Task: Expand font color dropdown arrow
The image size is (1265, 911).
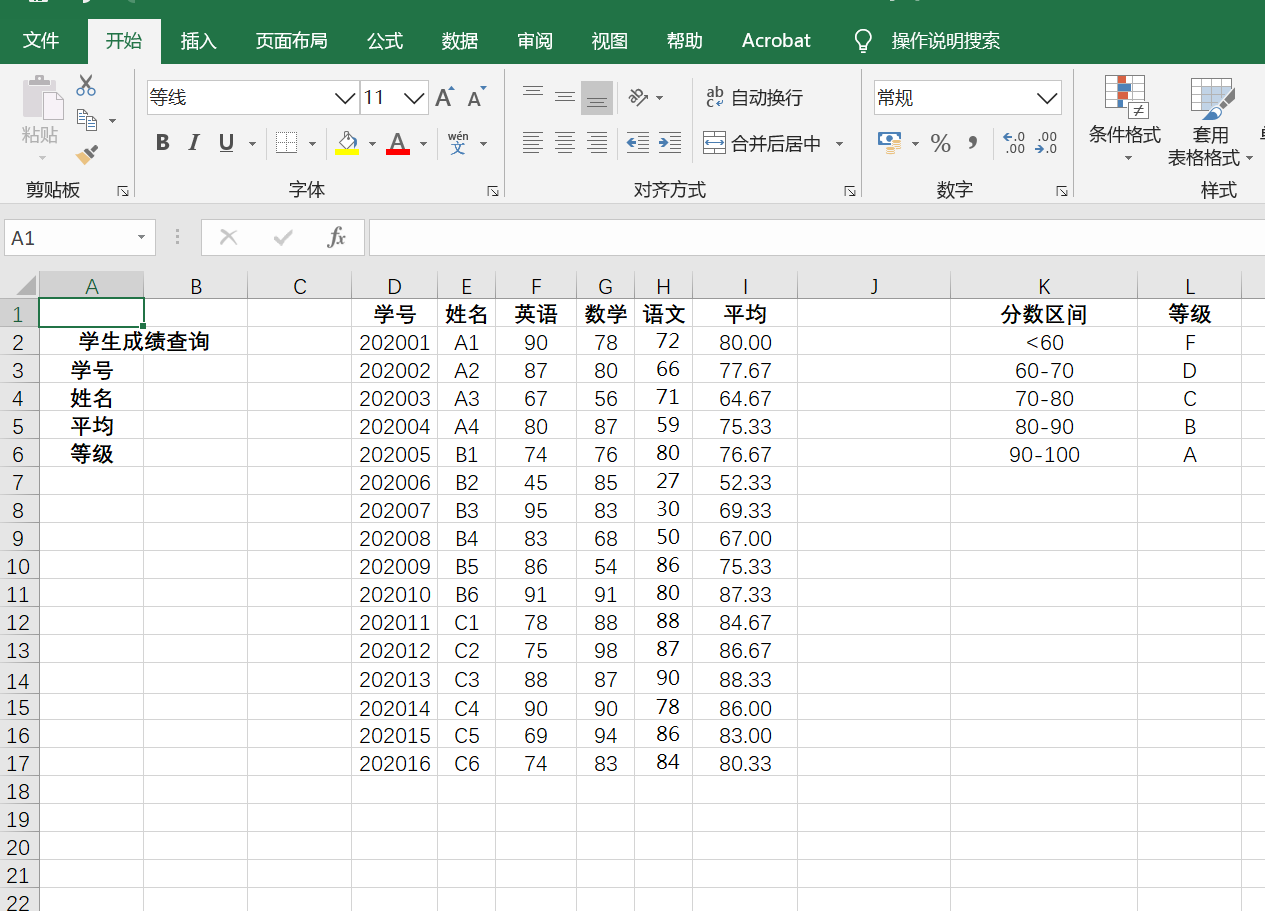Action: coord(423,143)
